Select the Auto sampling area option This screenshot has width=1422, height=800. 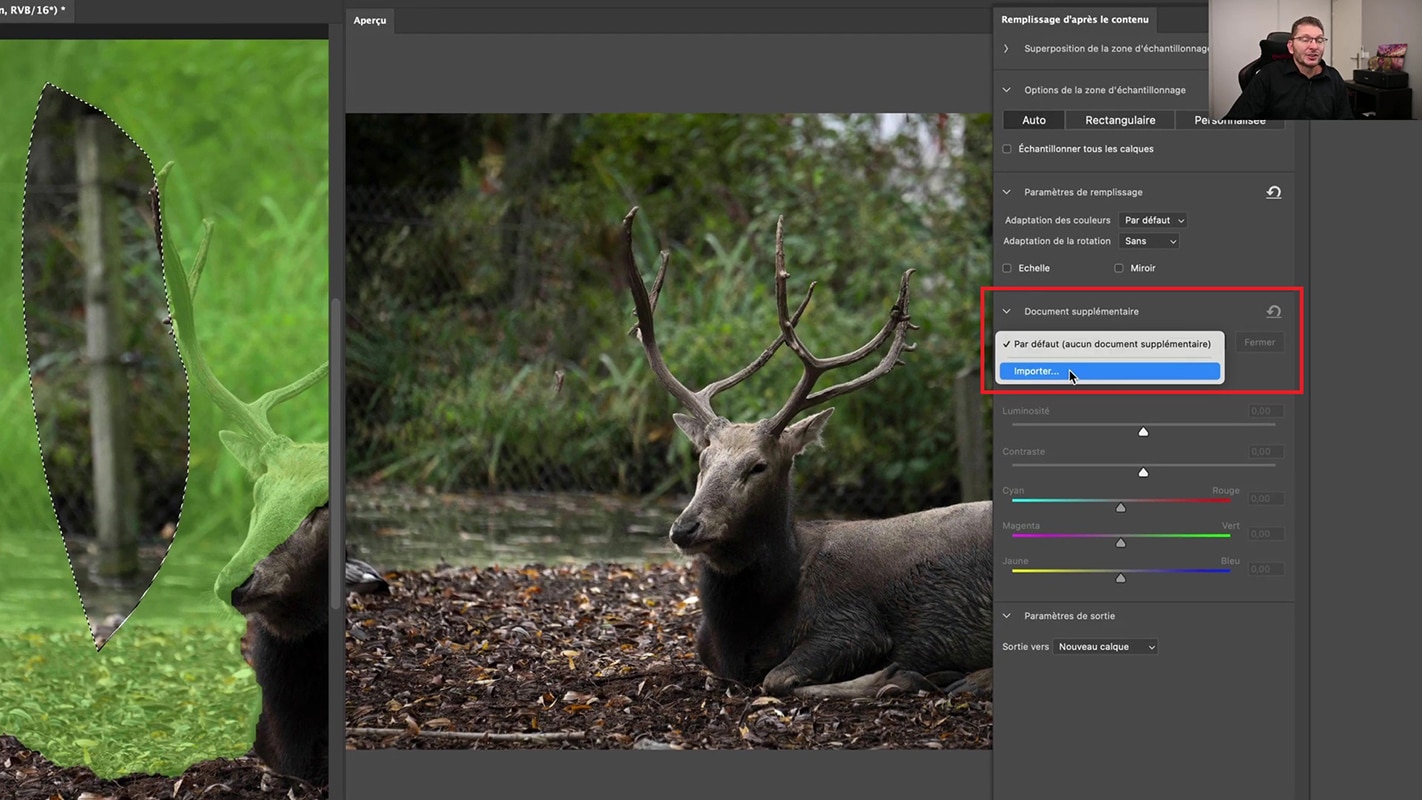[x=1034, y=120]
